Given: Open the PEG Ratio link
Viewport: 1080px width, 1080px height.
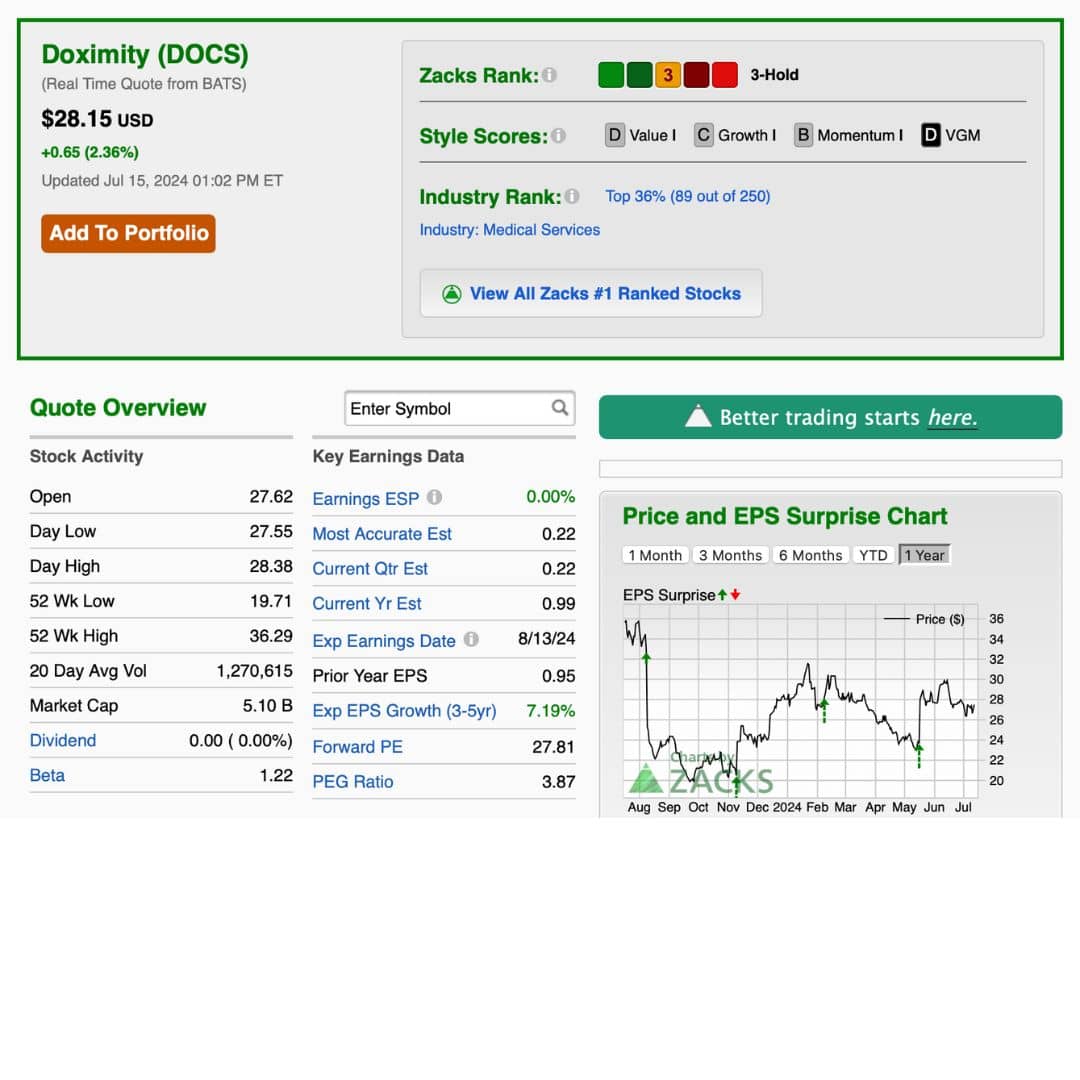Looking at the screenshot, I should click(x=353, y=782).
